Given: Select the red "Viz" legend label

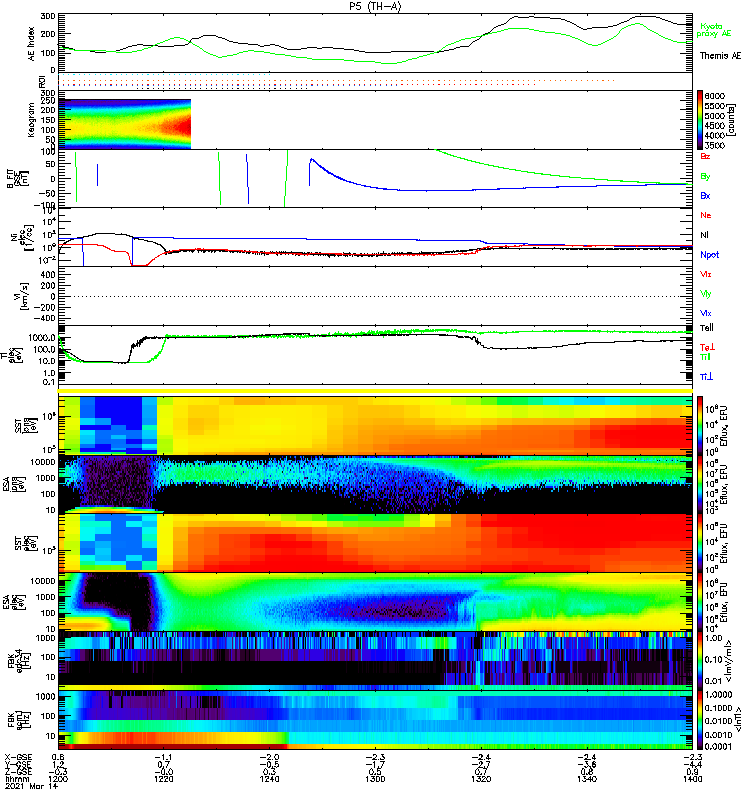Looking at the screenshot, I should click(706, 274).
